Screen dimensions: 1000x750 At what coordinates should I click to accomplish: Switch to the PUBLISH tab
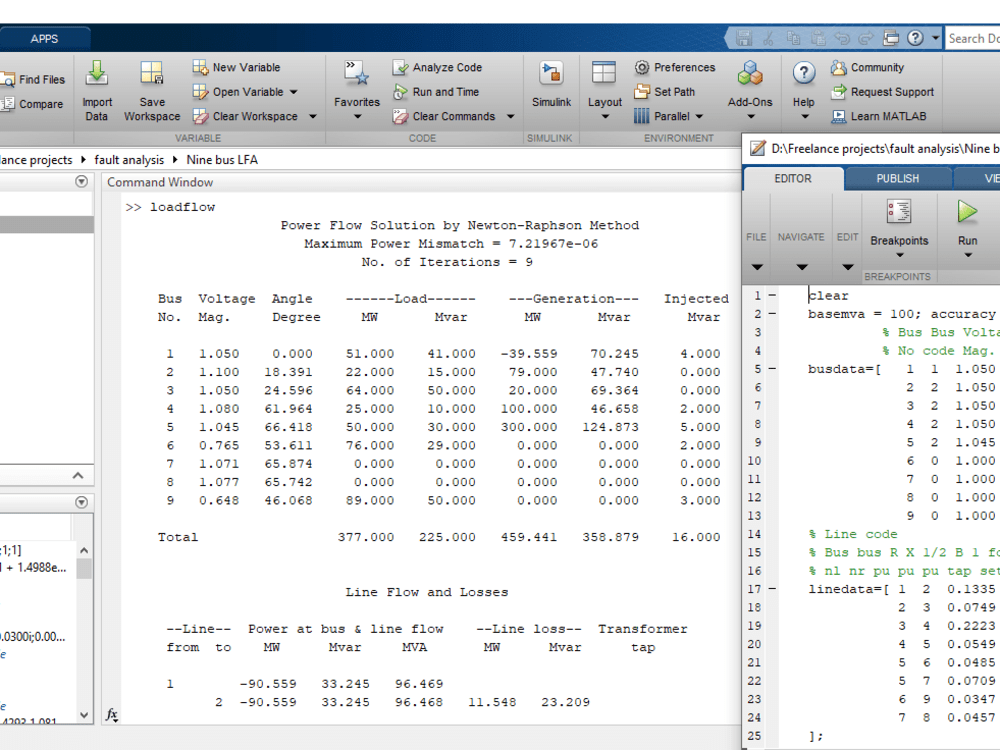(897, 179)
